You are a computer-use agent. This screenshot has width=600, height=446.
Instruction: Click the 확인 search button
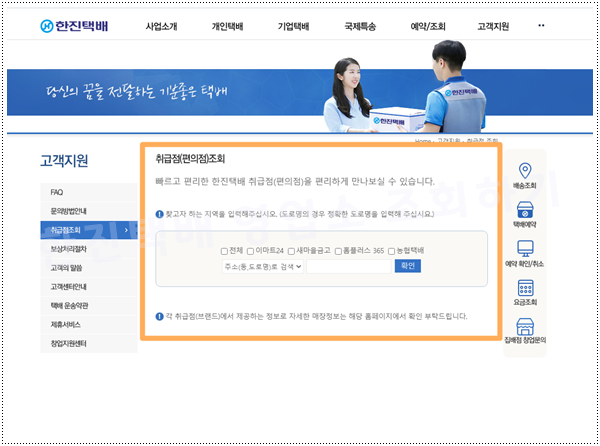408,266
